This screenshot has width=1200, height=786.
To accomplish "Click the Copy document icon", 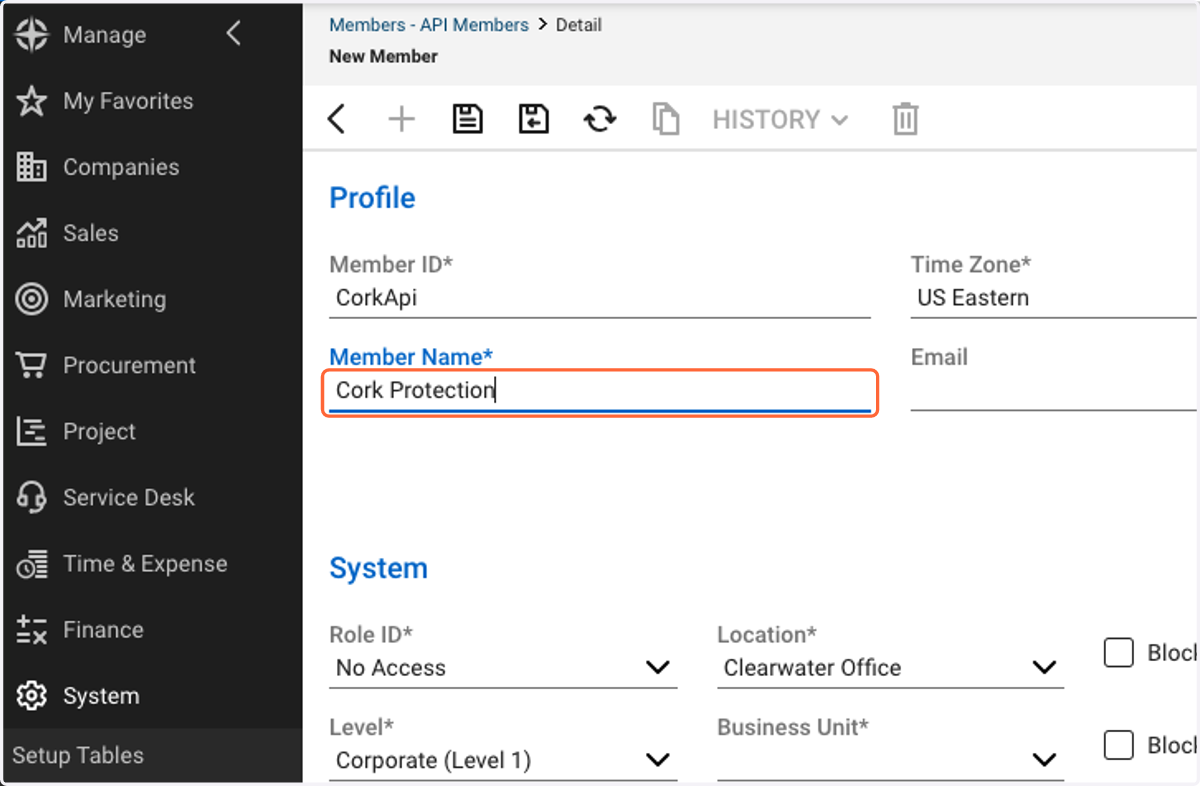I will [666, 120].
